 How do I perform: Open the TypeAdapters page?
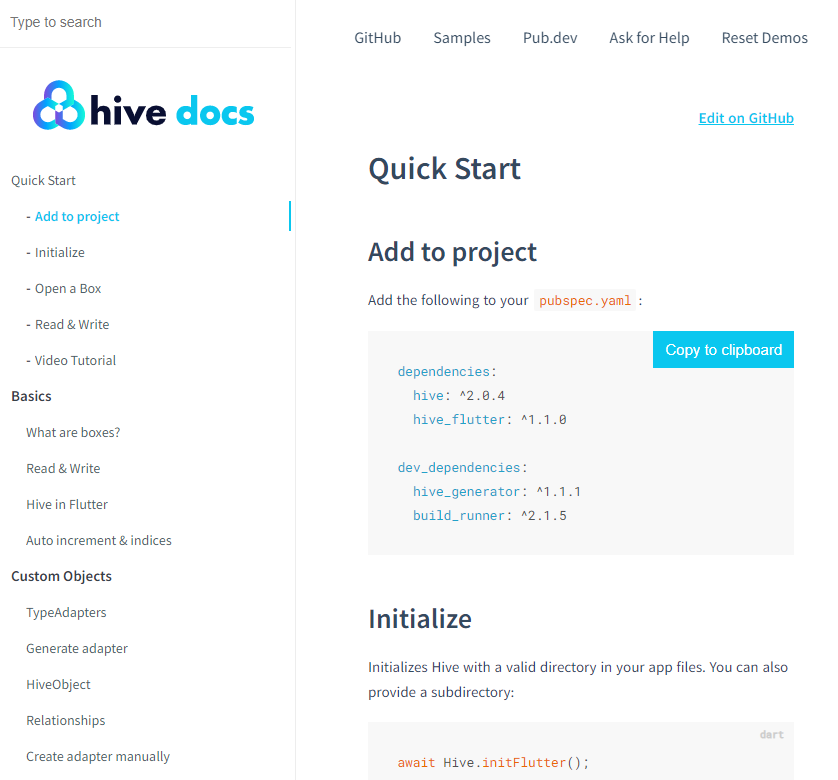click(x=66, y=613)
